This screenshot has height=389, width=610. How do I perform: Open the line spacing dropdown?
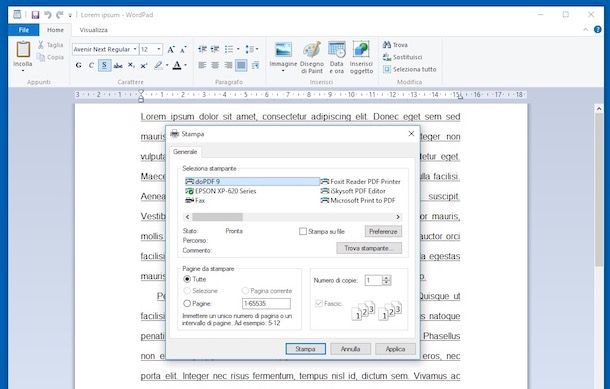pyautogui.click(x=252, y=49)
